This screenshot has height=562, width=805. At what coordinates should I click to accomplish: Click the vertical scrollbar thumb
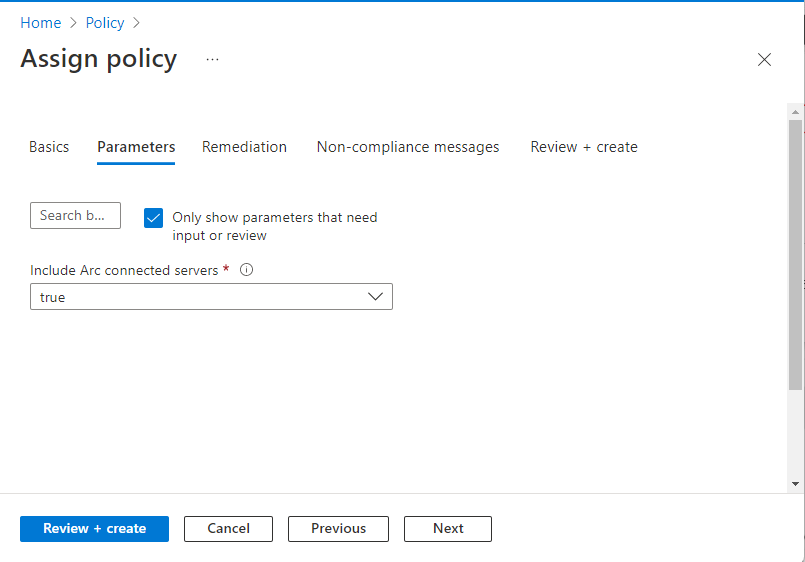(795, 255)
